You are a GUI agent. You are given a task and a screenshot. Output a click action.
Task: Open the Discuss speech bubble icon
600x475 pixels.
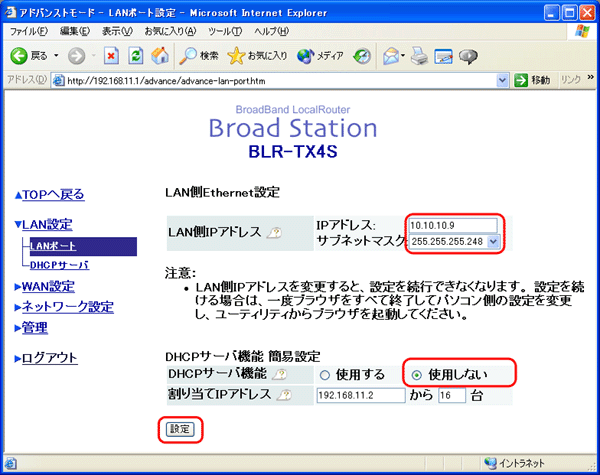(x=468, y=56)
